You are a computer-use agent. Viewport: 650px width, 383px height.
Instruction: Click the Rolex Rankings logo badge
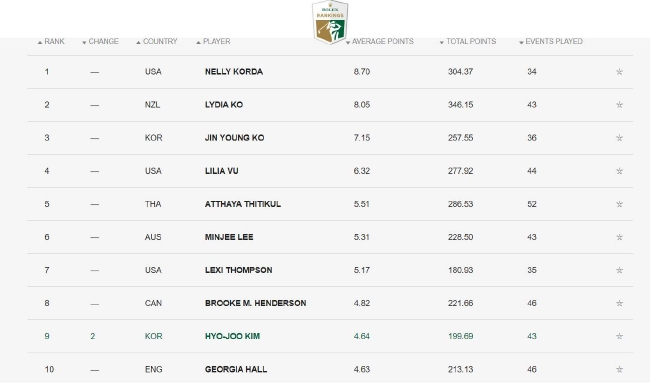point(330,22)
